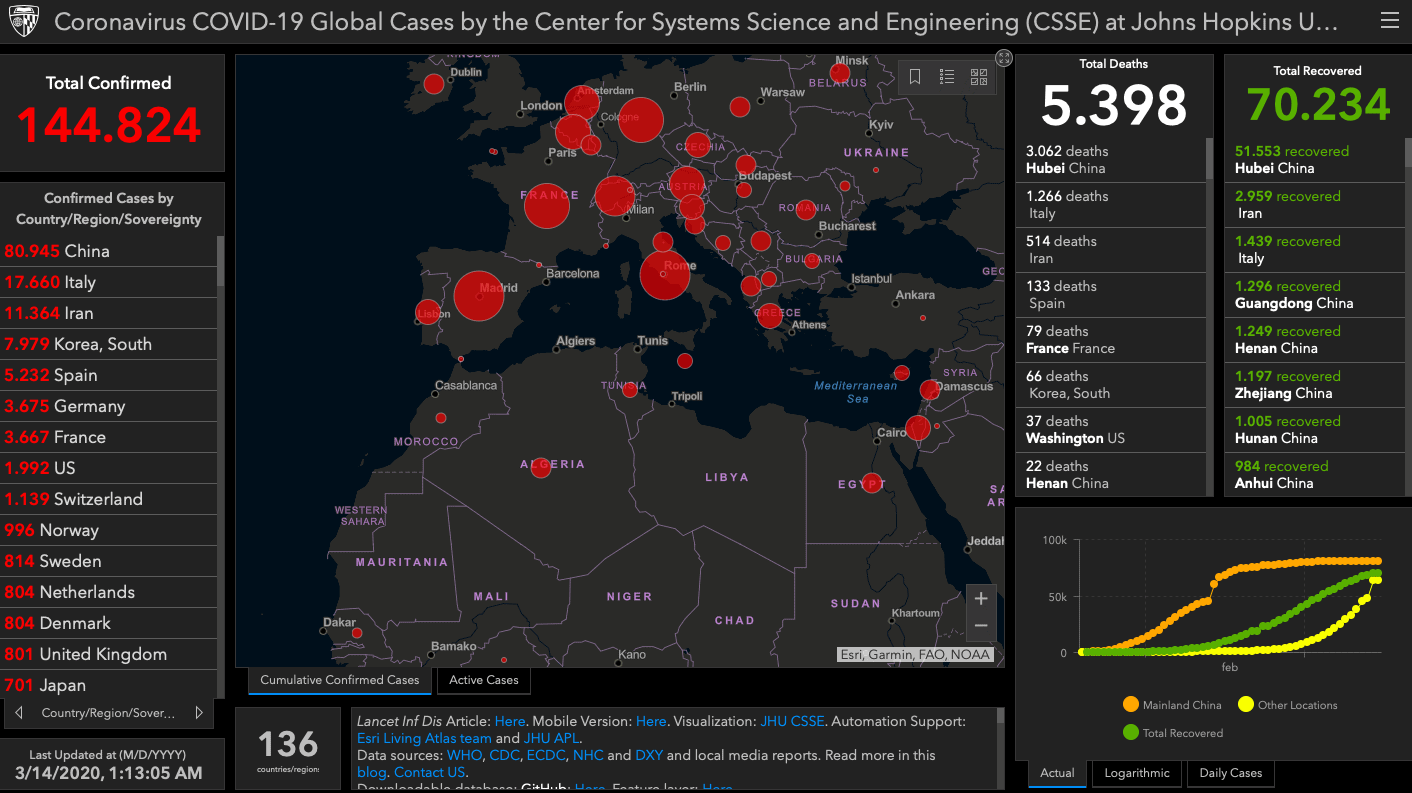This screenshot has width=1412, height=793.
Task: Select '801 United Kingdom' in the list
Action: tap(109, 654)
